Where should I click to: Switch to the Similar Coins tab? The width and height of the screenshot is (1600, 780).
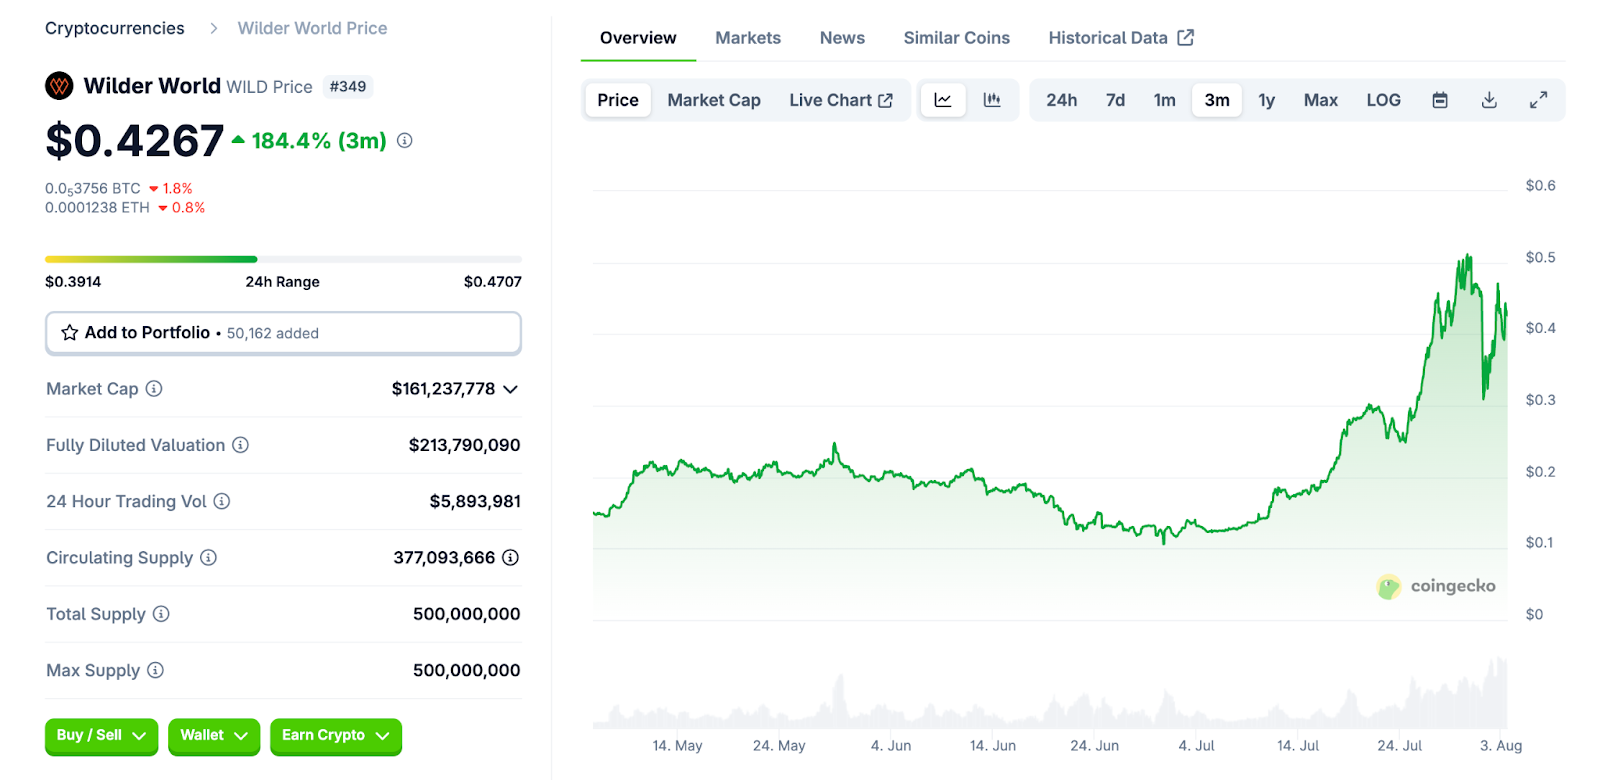point(957,38)
